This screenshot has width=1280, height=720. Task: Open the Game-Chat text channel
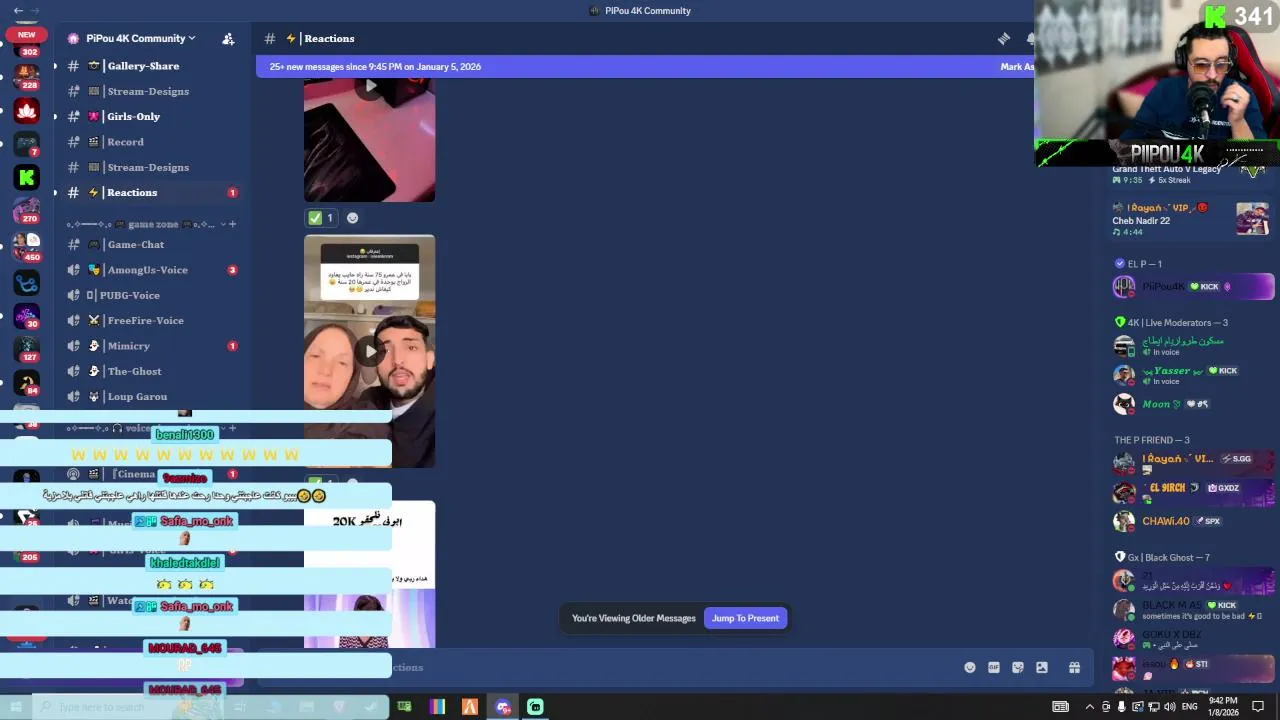coord(136,244)
